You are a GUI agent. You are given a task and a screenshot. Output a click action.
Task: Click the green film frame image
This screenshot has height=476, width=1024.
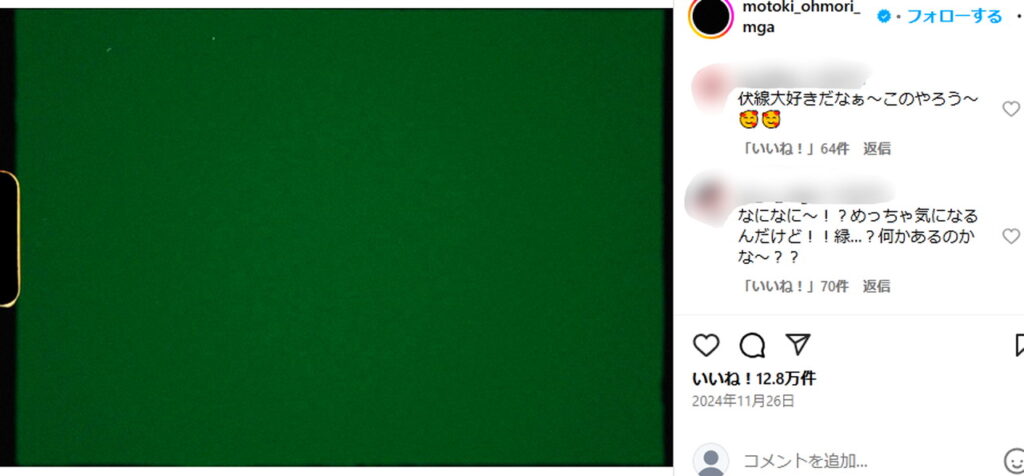(x=342, y=237)
